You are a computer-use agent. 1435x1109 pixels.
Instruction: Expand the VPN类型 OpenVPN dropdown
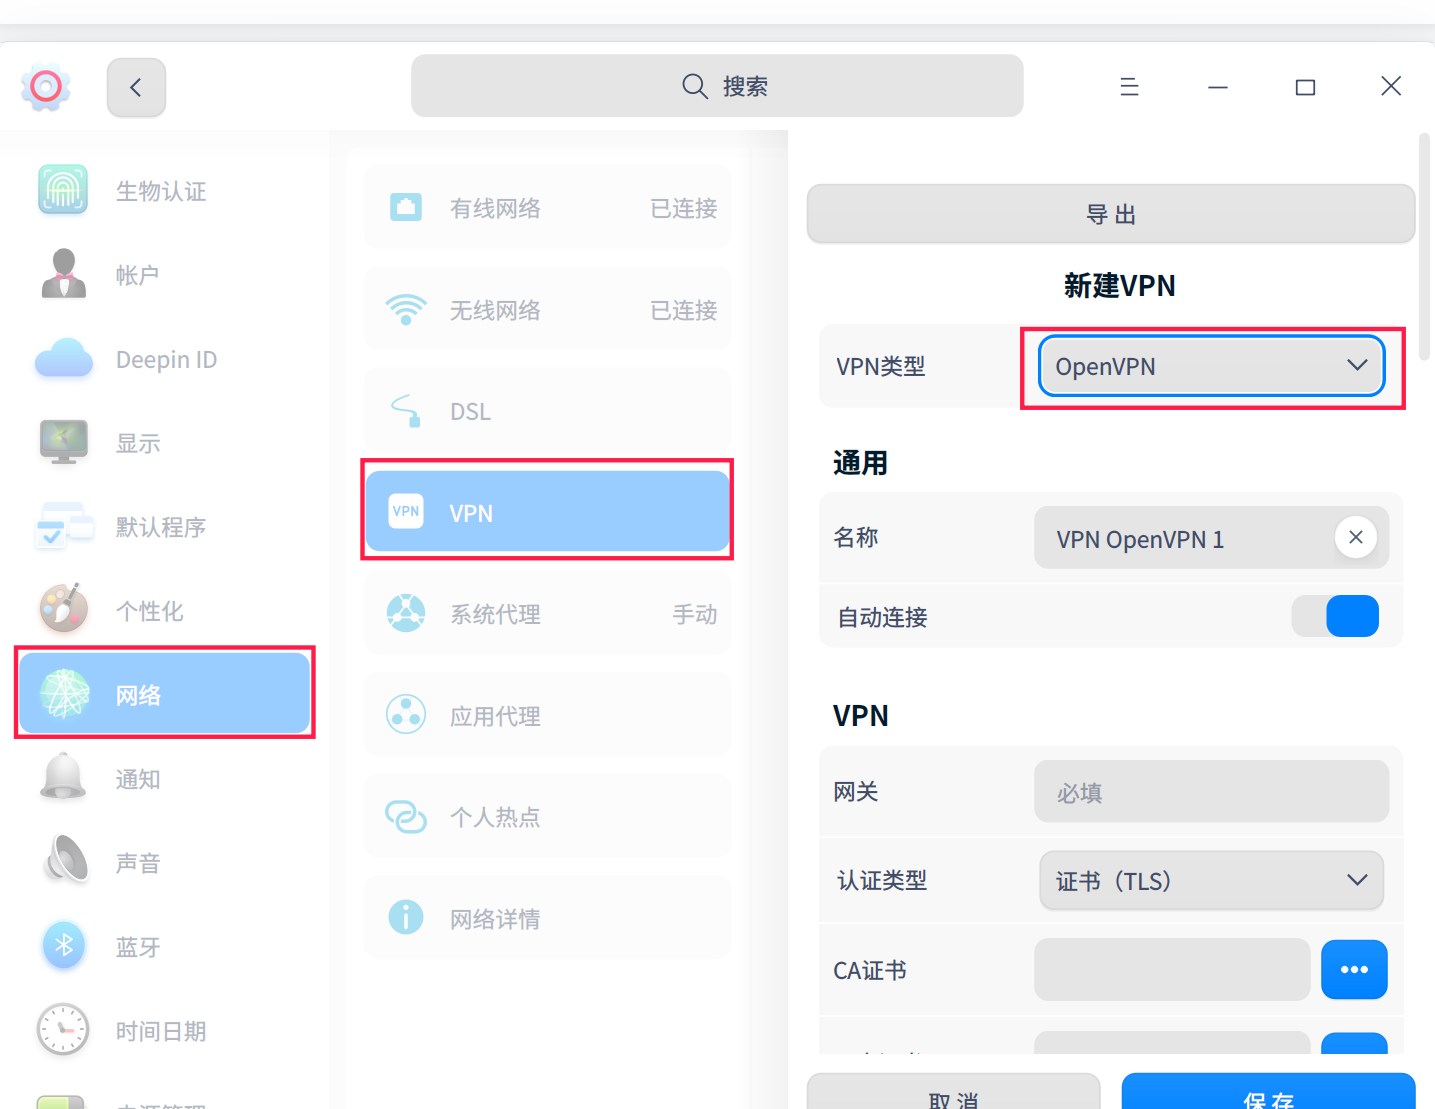pyautogui.click(x=1212, y=366)
